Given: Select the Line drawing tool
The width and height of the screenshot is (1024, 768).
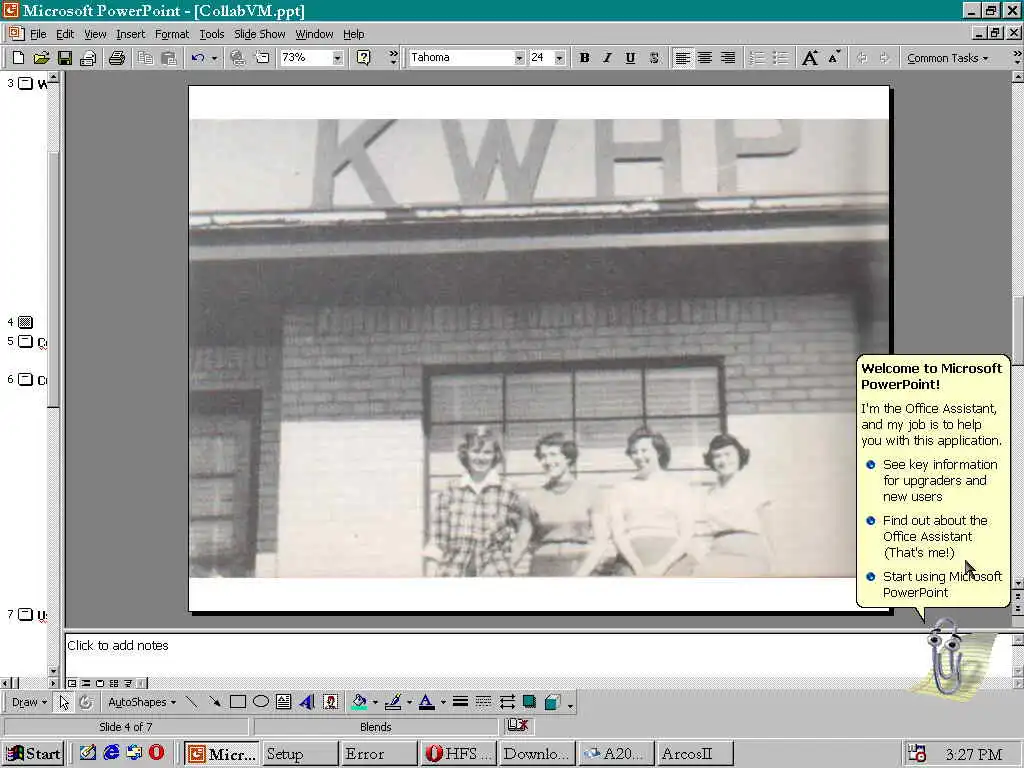Looking at the screenshot, I should pos(191,702).
